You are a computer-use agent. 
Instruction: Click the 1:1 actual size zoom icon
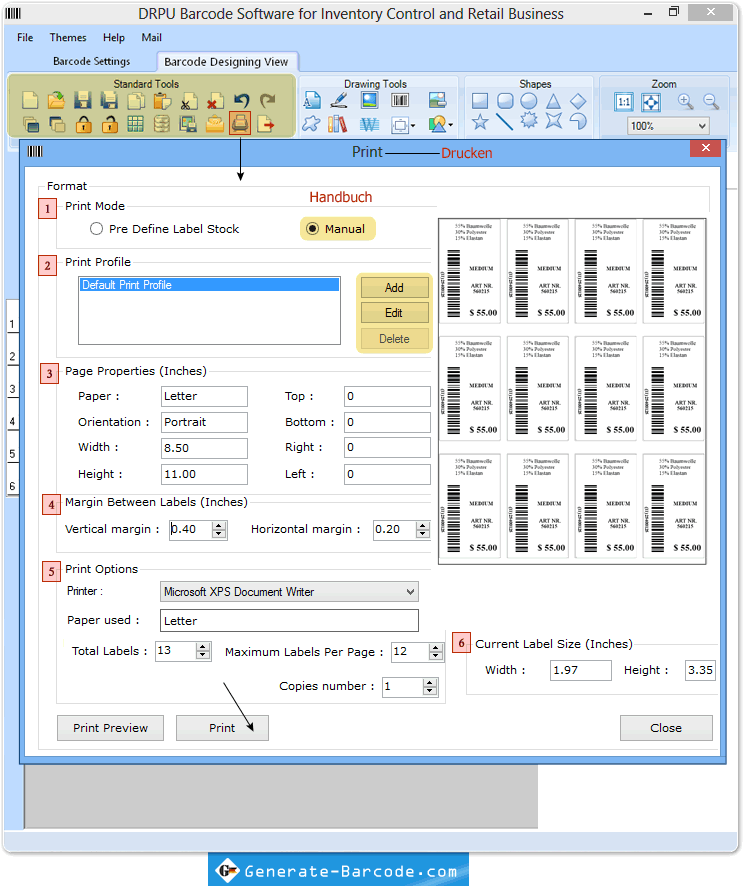coord(624,102)
